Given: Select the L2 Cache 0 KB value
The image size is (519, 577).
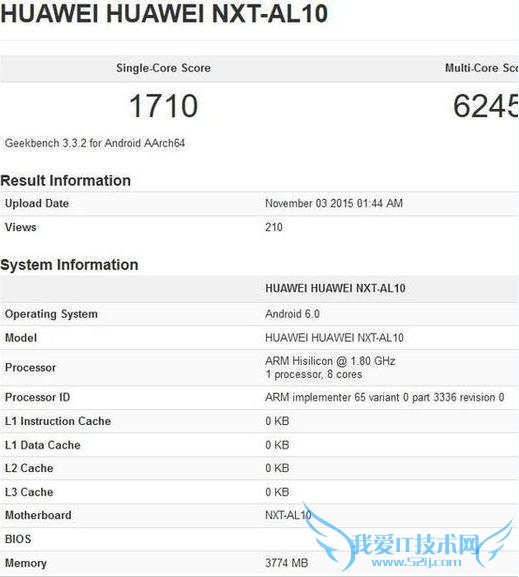Looking at the screenshot, I should [x=277, y=468].
